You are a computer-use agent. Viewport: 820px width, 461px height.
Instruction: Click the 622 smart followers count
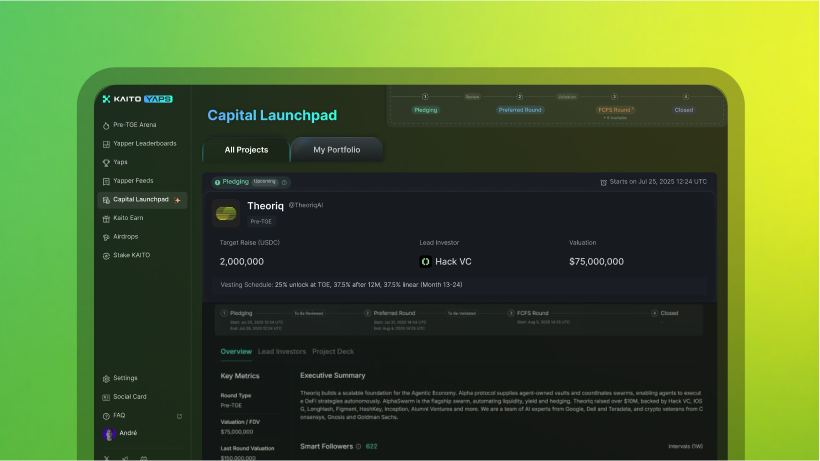[371, 446]
